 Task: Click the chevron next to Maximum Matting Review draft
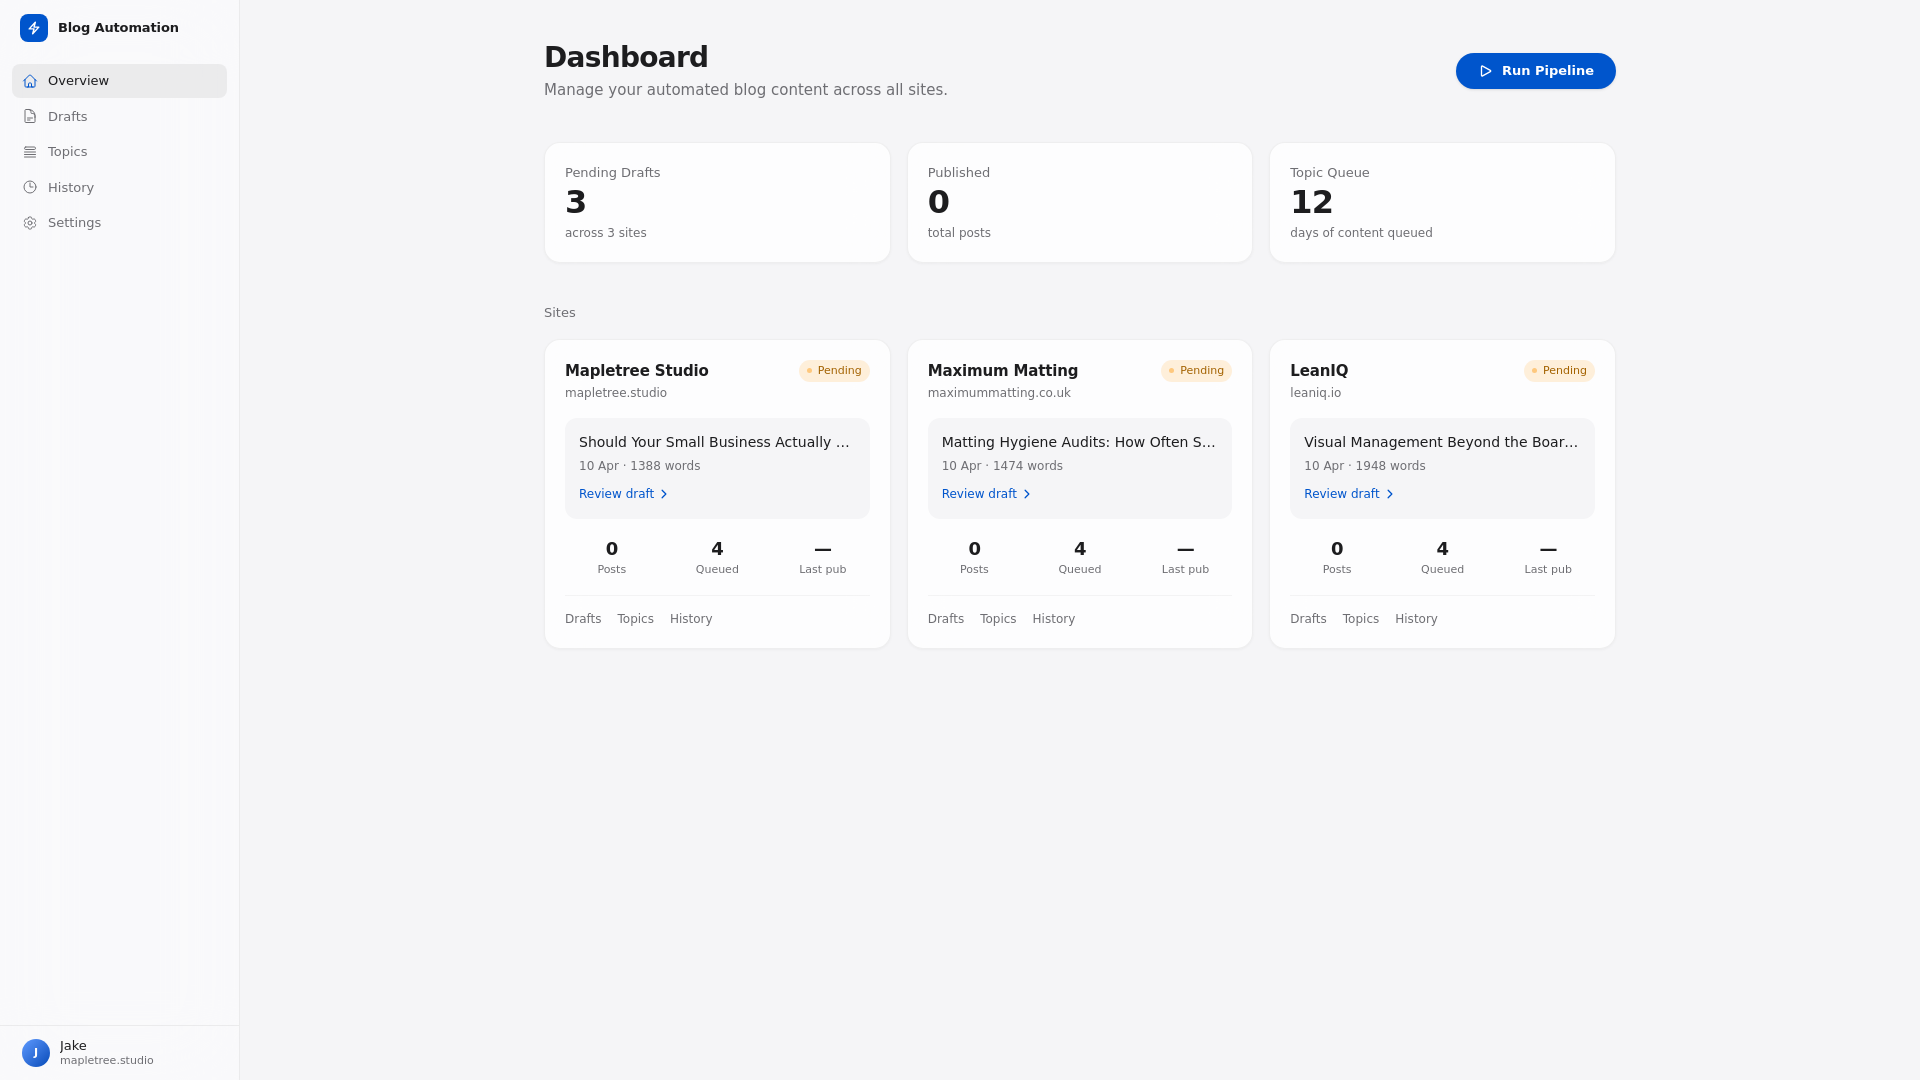1026,494
